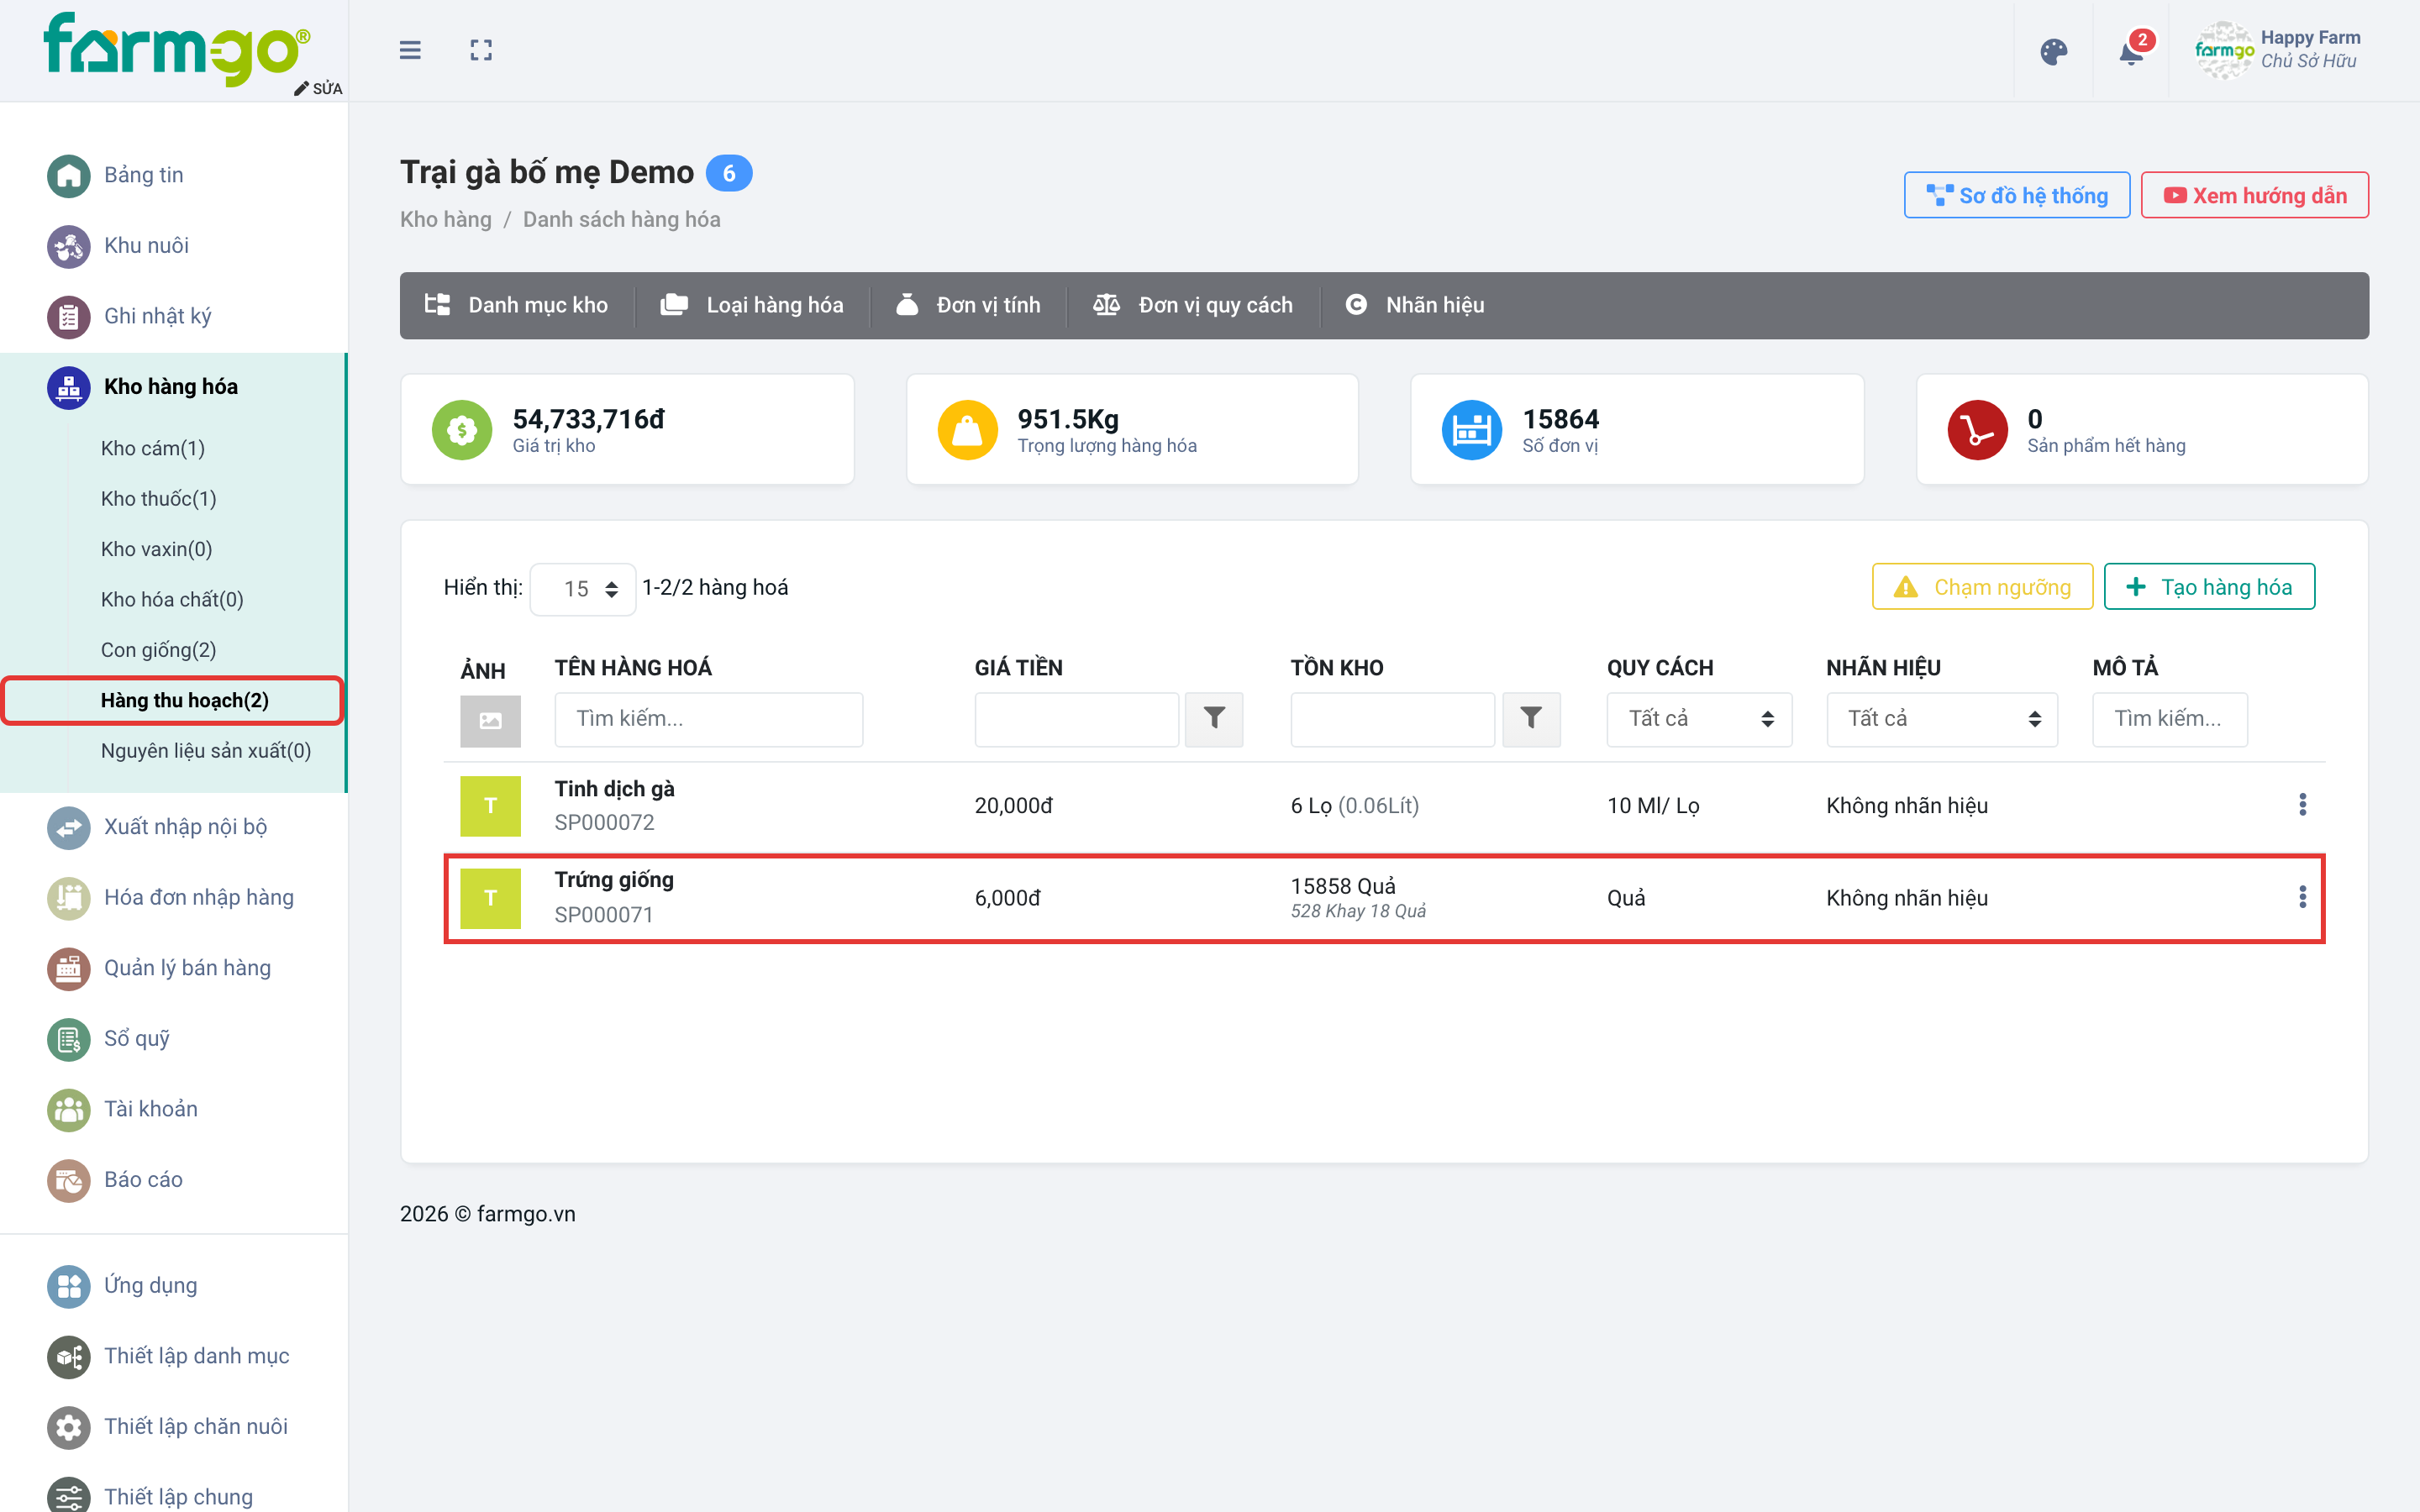Open the Quy cách Tất cả dropdown
The image size is (2420, 1512).
[x=1699, y=719]
